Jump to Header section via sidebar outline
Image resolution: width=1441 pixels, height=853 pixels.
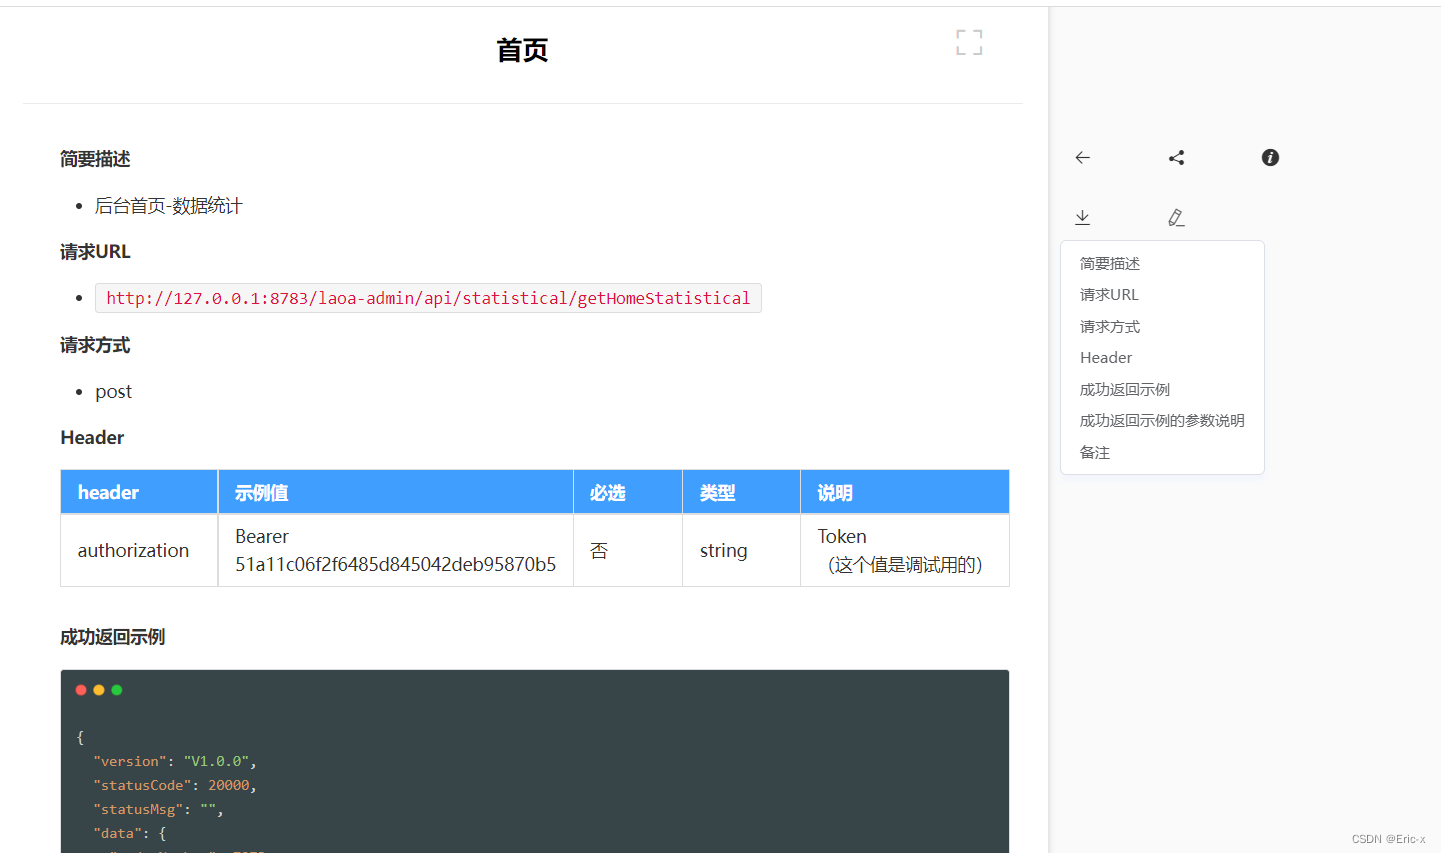click(1105, 357)
